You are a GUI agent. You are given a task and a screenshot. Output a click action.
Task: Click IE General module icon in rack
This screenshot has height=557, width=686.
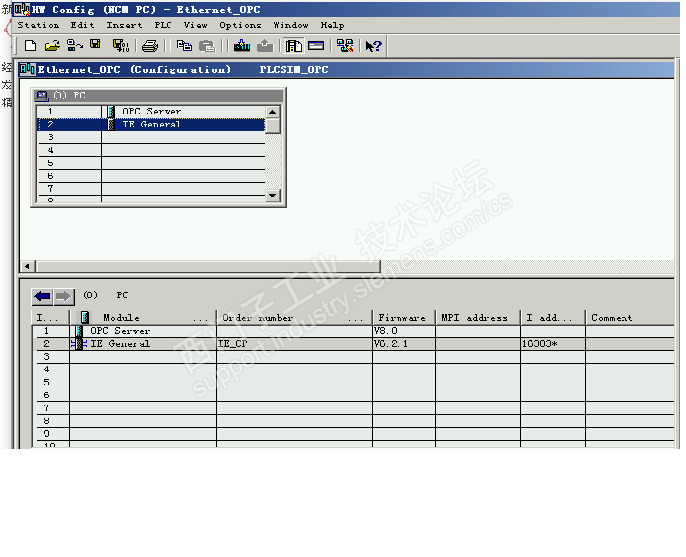[x=111, y=125]
